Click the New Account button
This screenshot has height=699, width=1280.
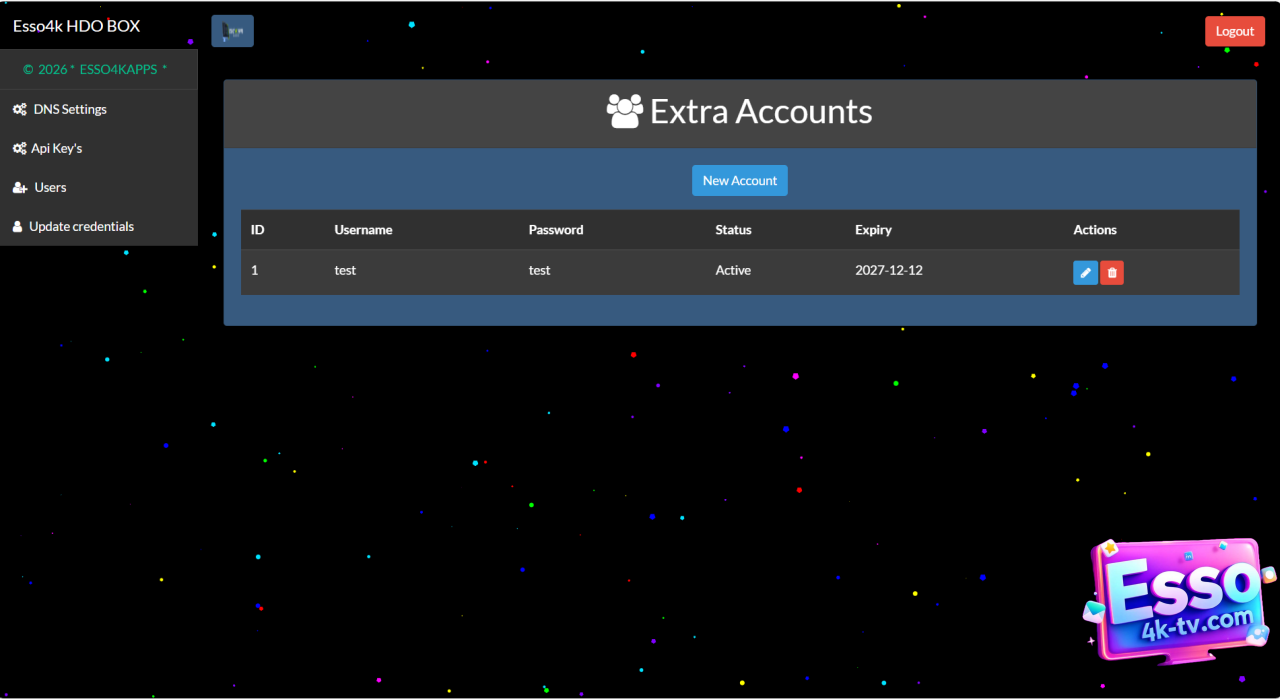(x=740, y=180)
